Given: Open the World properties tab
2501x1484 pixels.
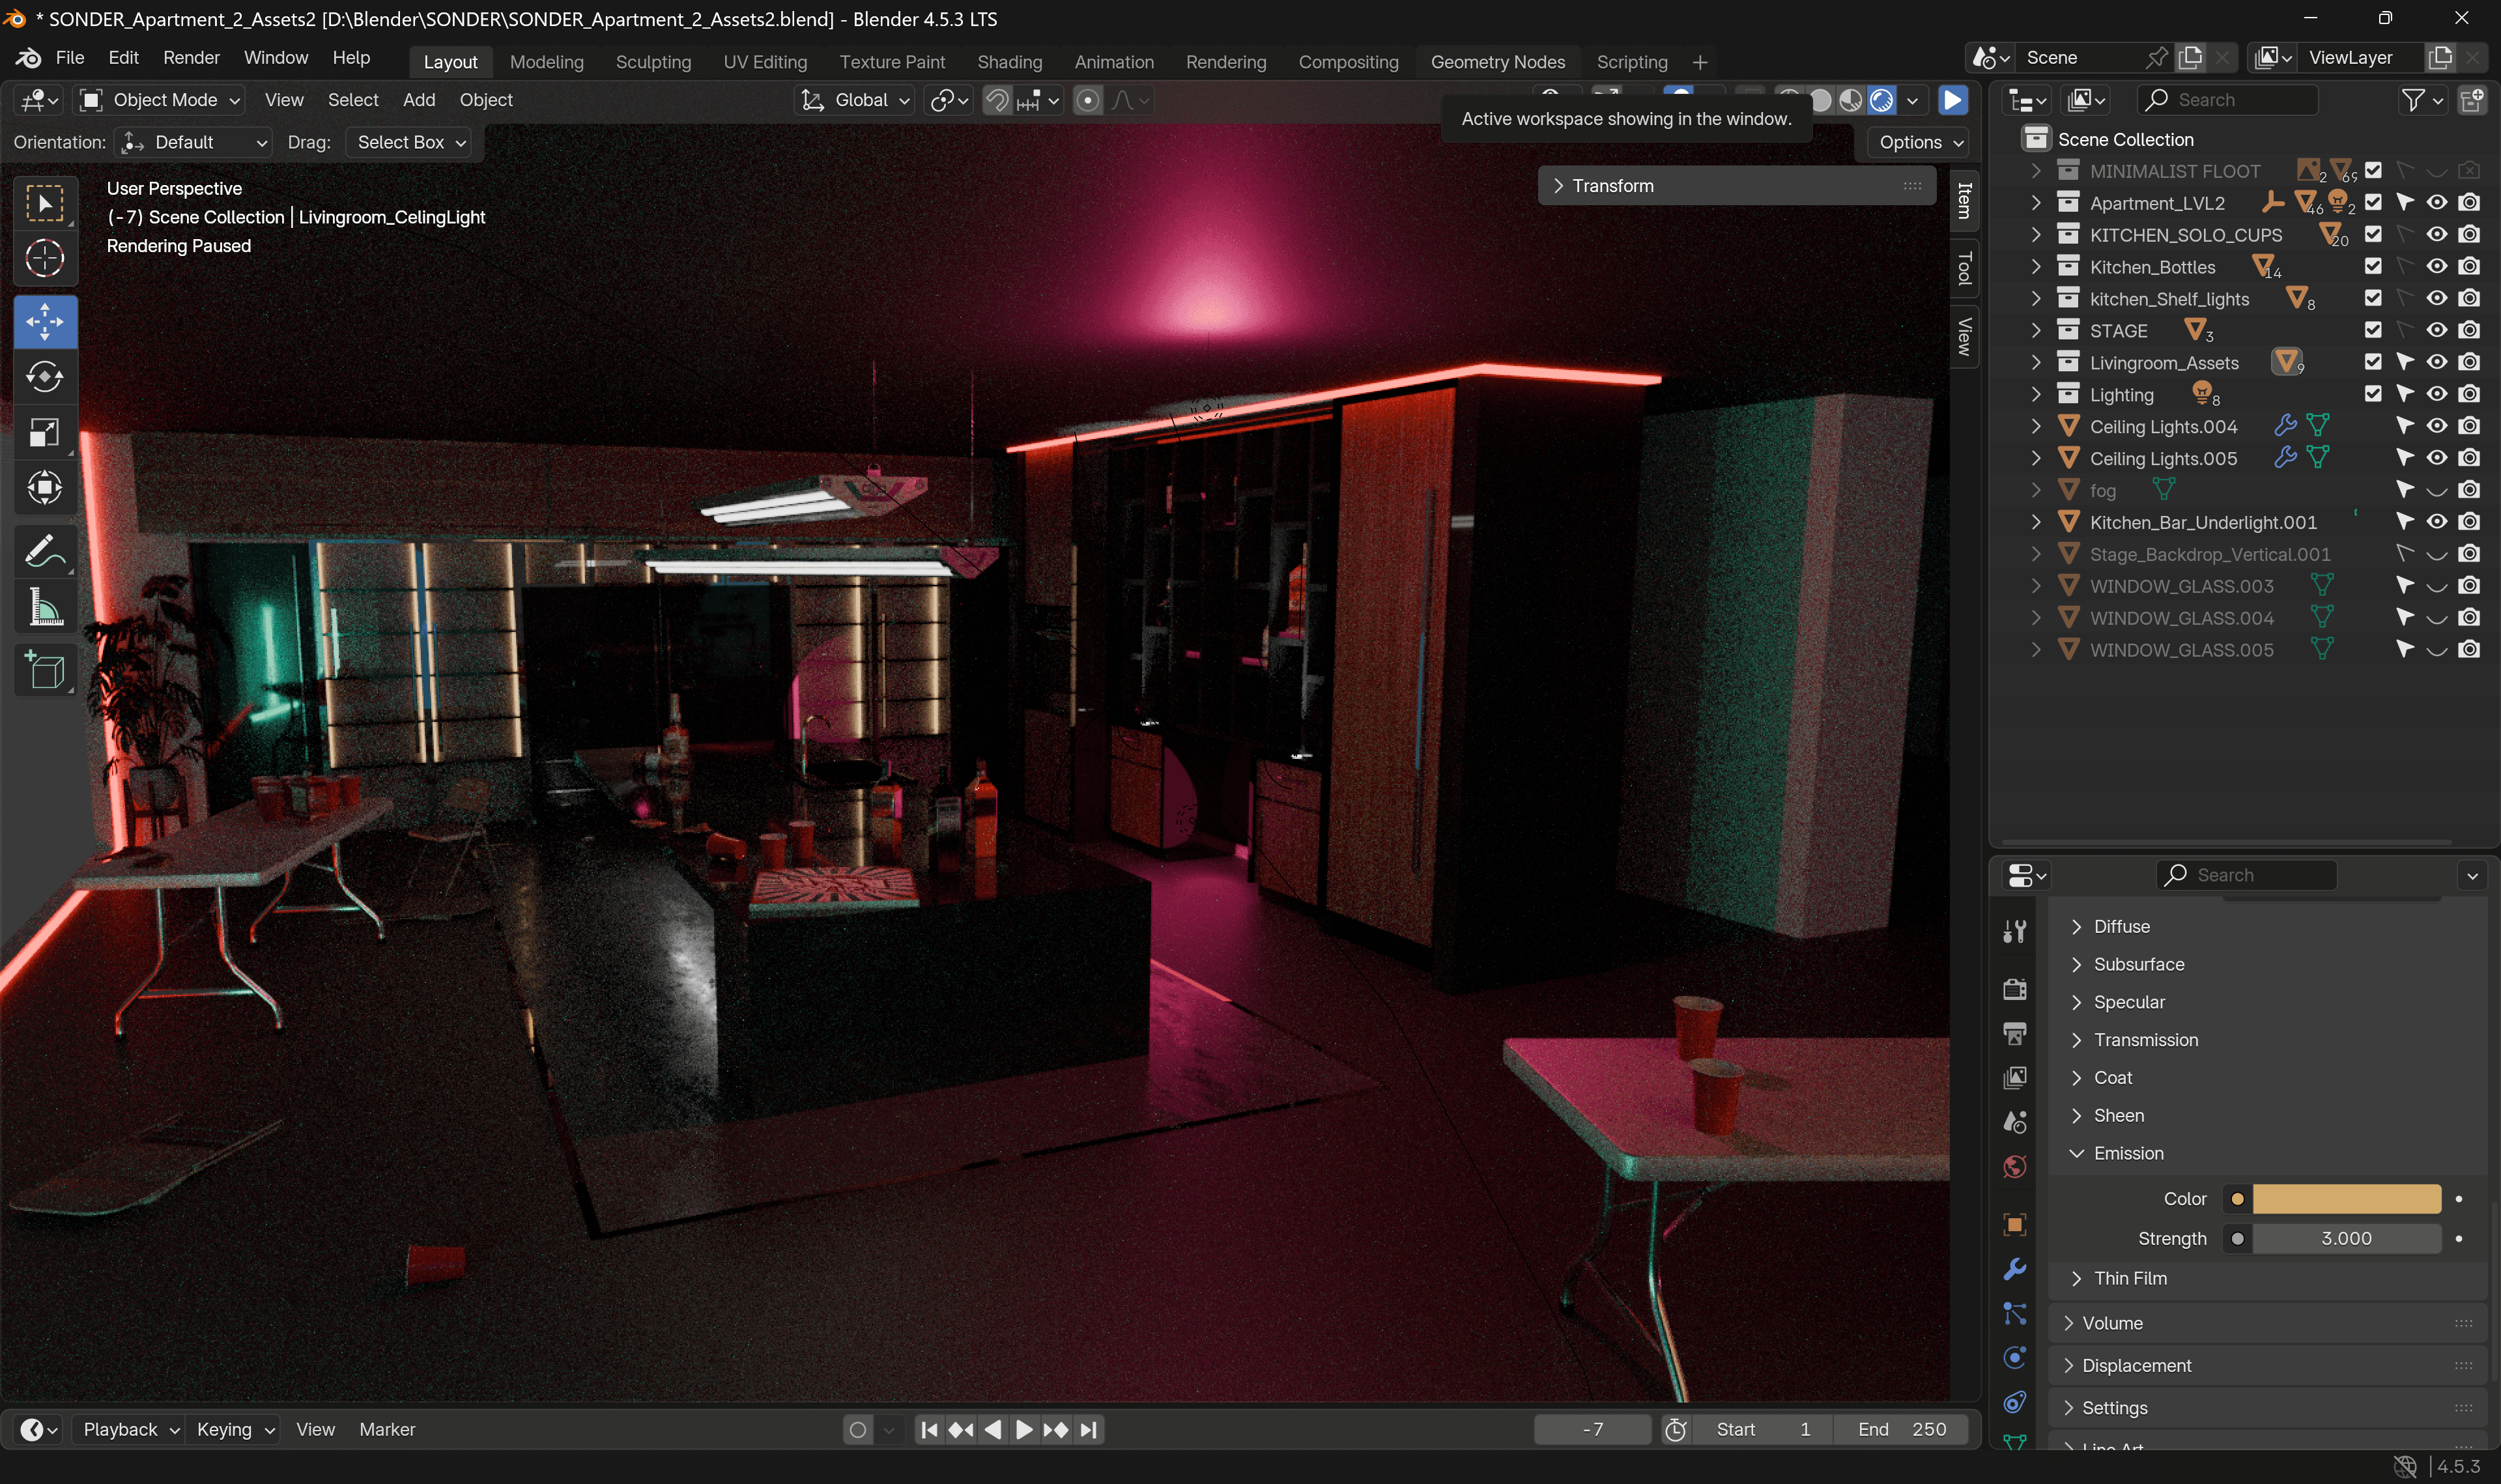Looking at the screenshot, I should pos(2015,1166).
